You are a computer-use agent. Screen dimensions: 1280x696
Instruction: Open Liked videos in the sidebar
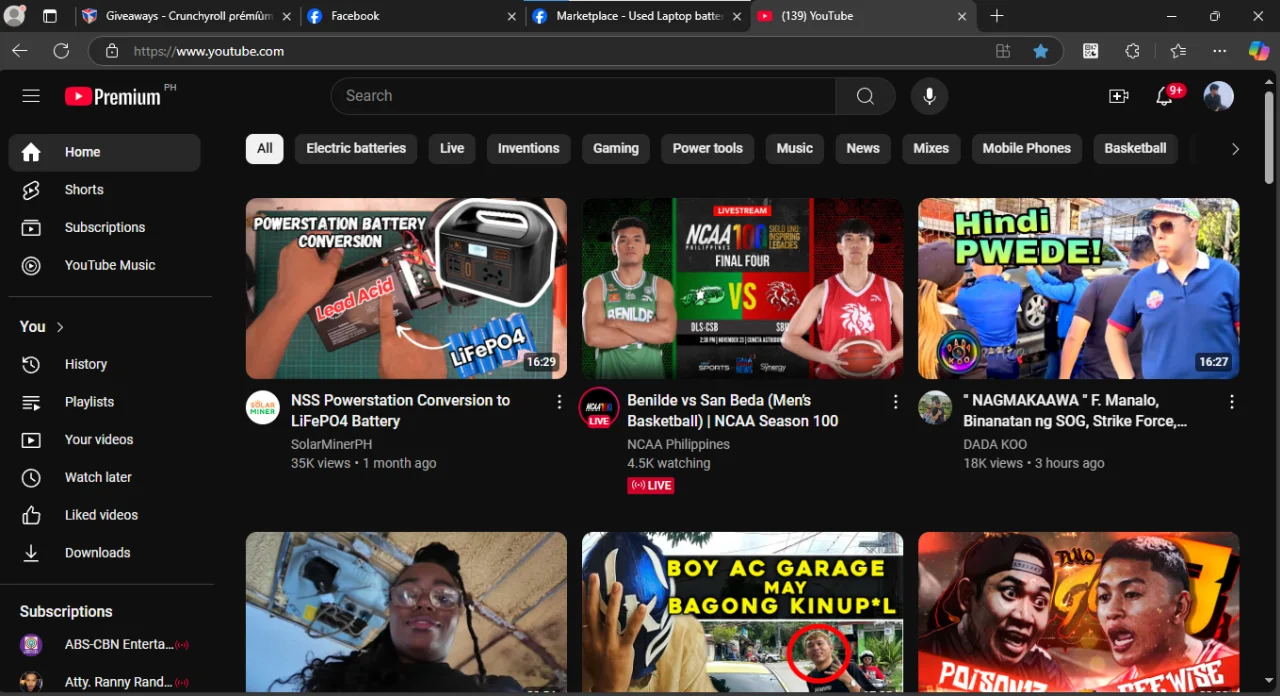pos(104,515)
